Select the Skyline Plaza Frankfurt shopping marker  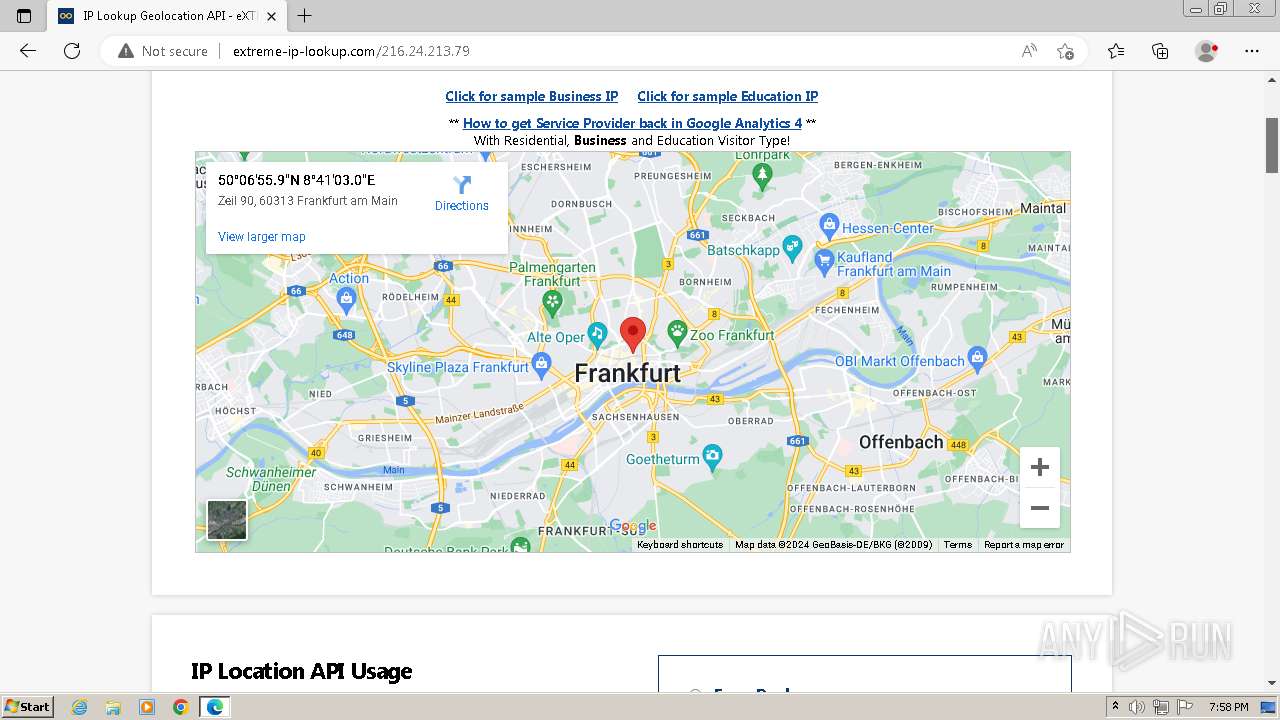coord(541,363)
